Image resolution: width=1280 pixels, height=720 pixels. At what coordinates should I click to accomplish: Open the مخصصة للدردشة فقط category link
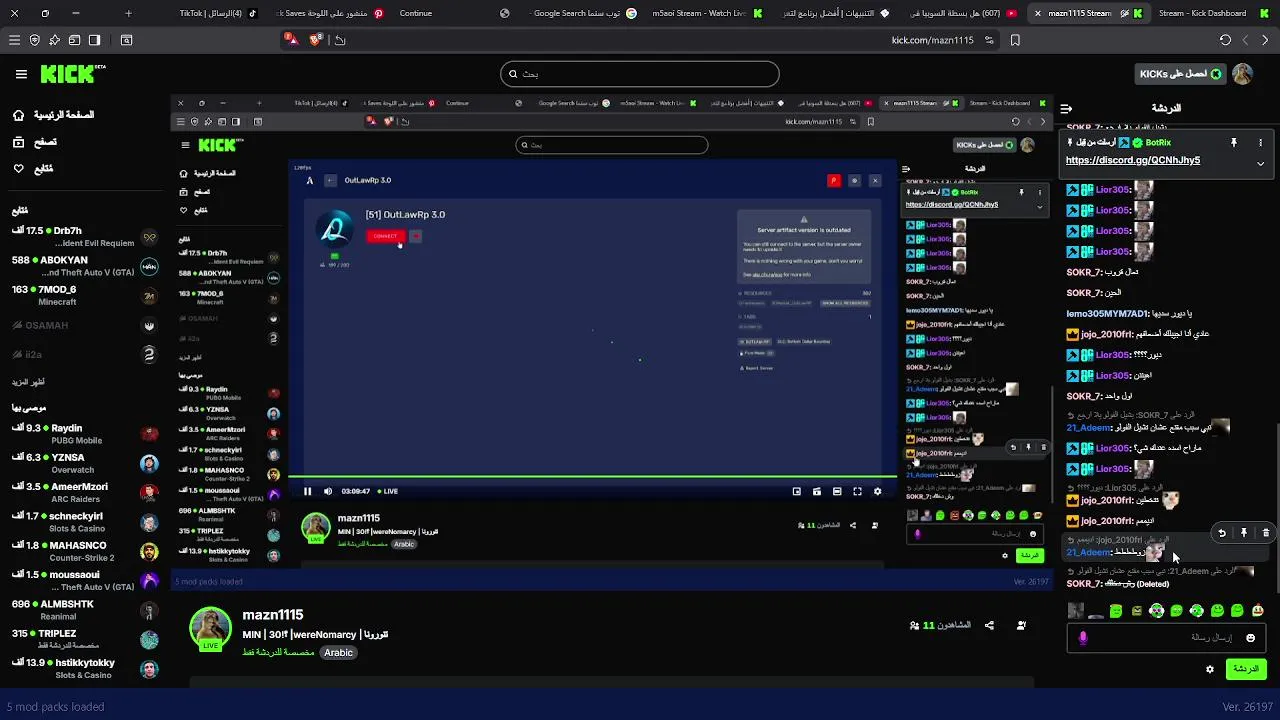pos(278,653)
